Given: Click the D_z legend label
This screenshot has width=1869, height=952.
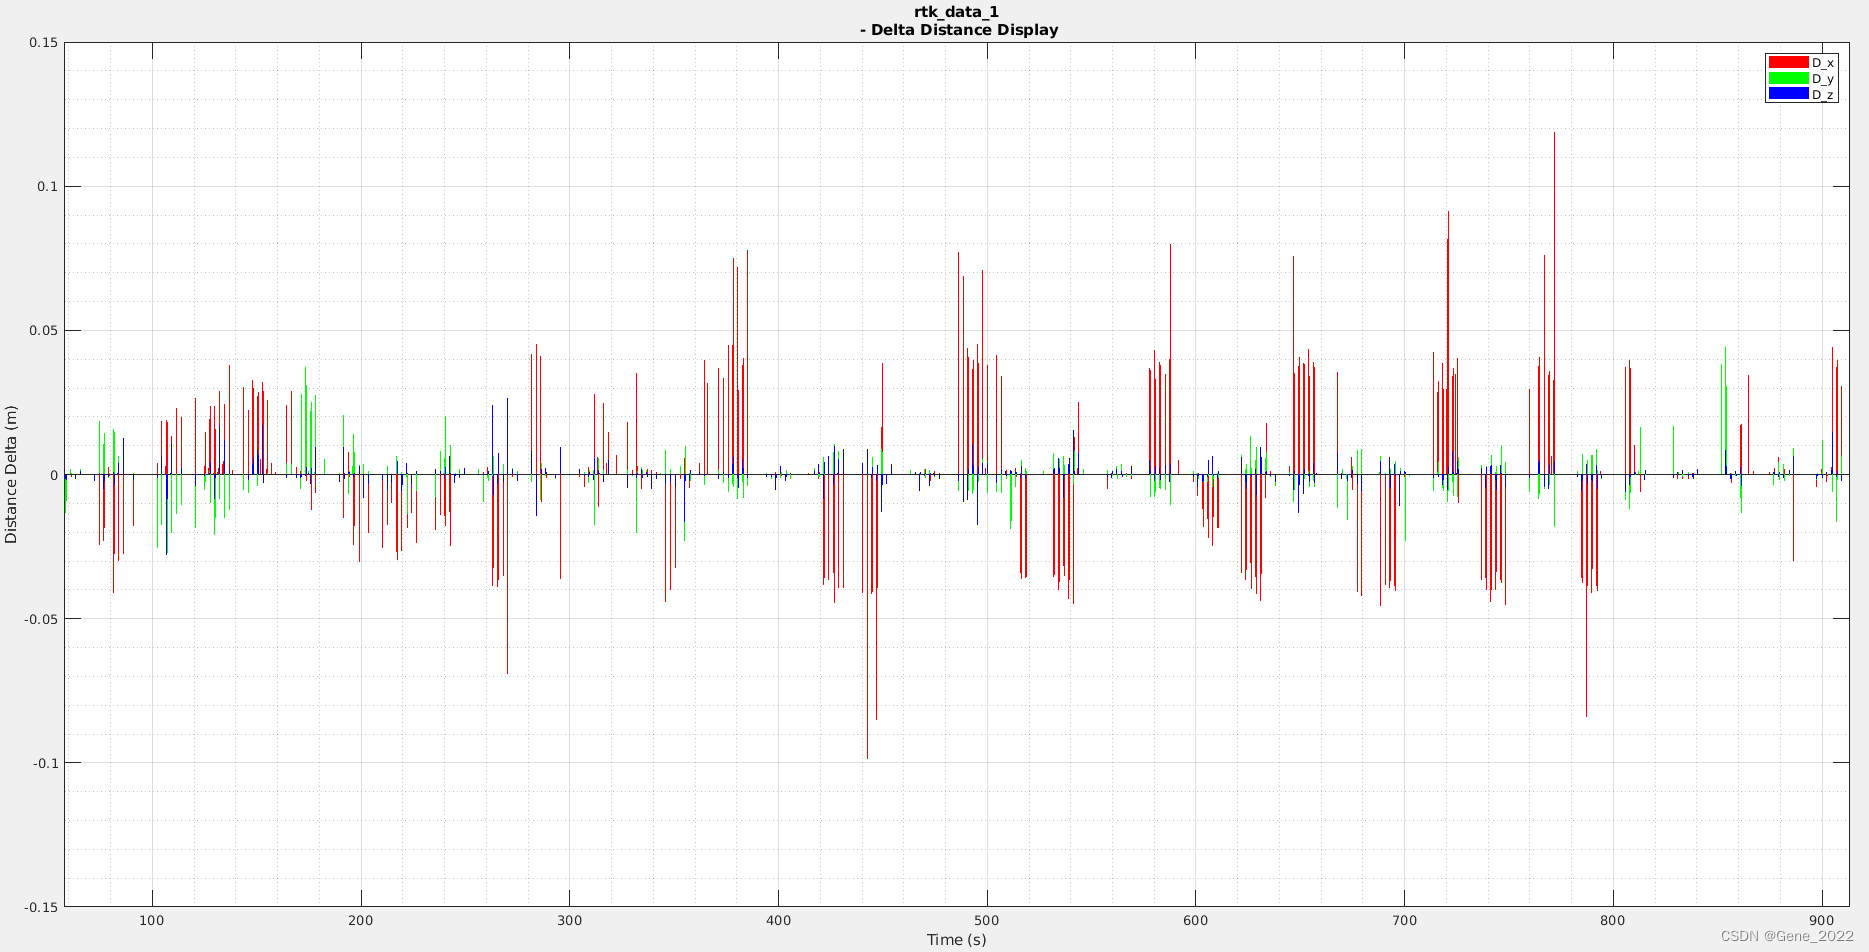Looking at the screenshot, I should 1823,95.
